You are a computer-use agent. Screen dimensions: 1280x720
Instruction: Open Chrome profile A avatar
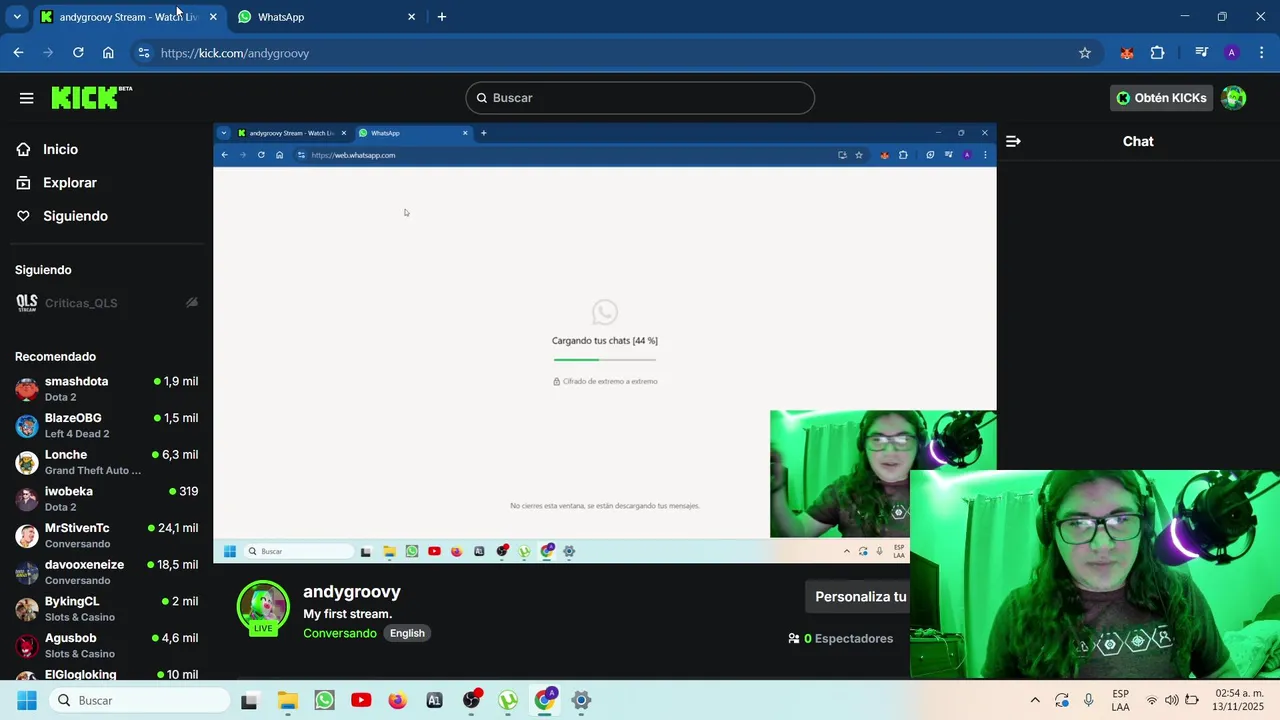pyautogui.click(x=1232, y=53)
